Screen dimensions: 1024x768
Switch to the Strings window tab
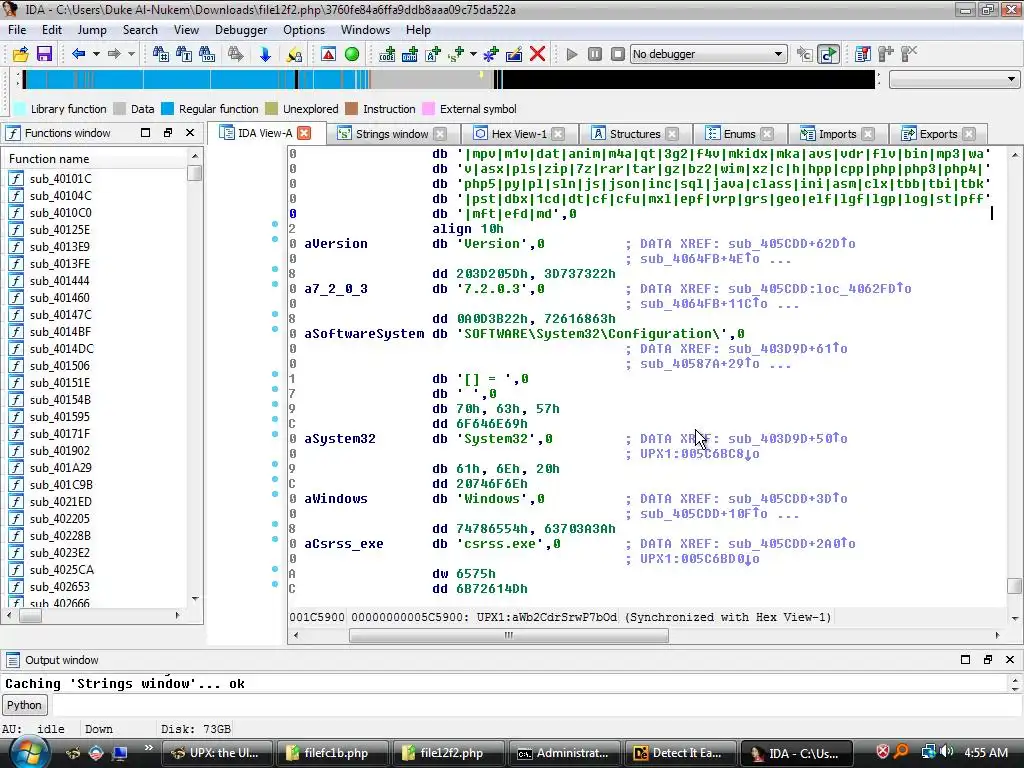(391, 134)
